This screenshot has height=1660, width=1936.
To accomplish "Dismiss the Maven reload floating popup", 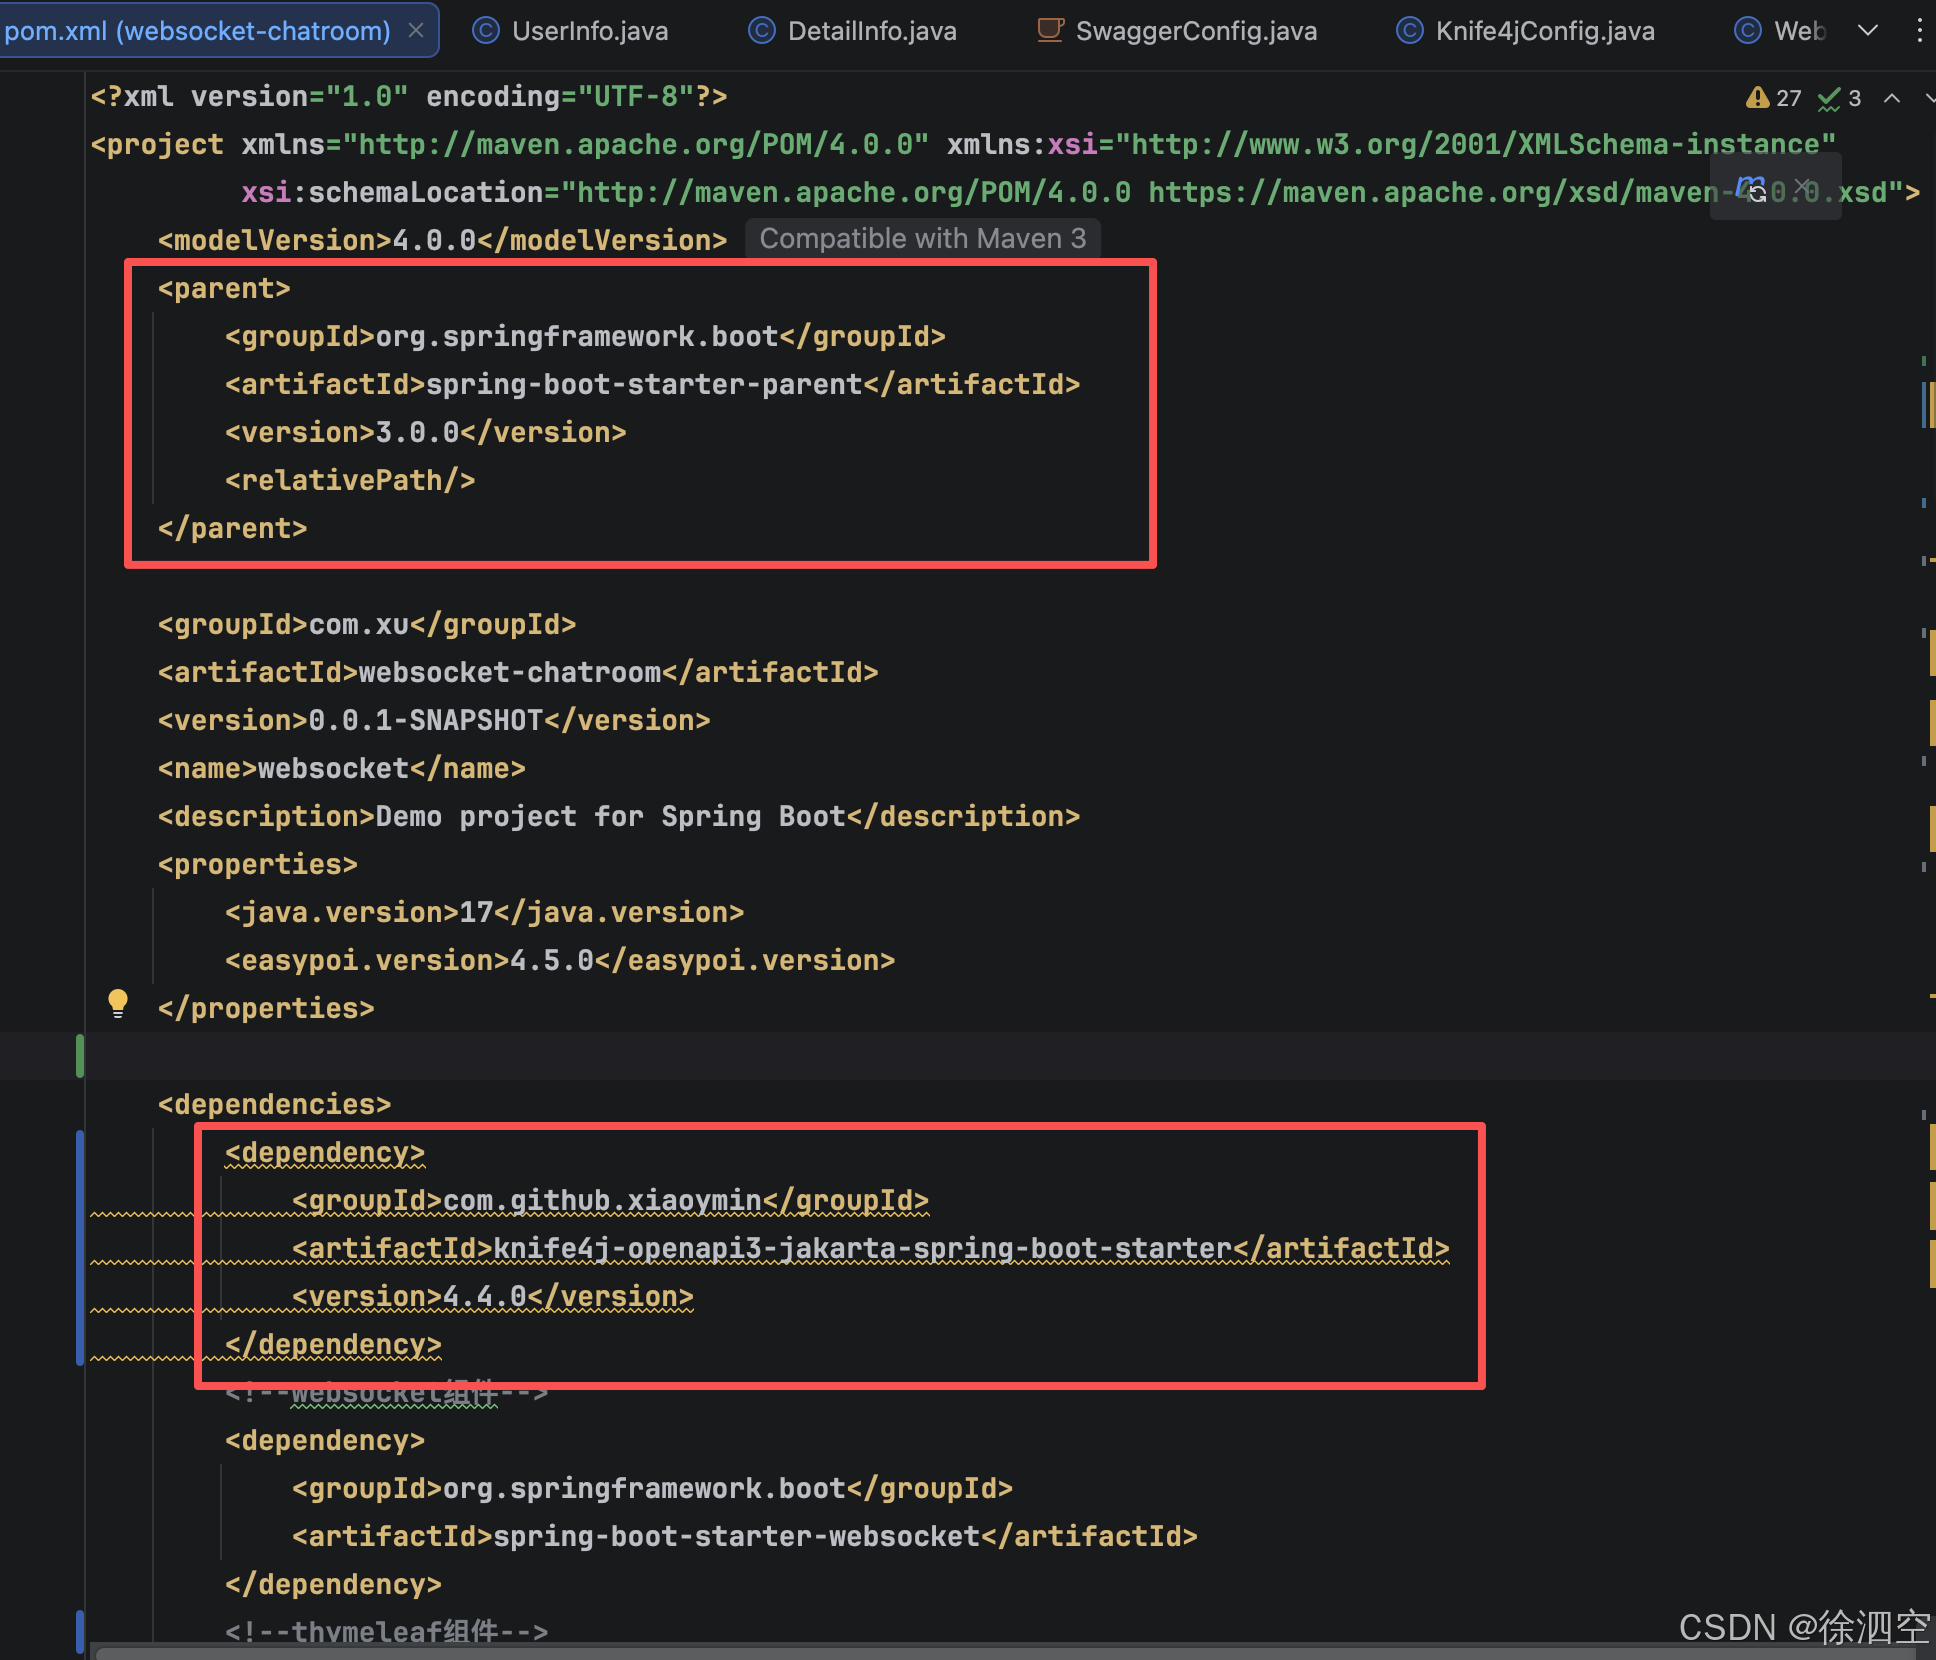I will click(1803, 186).
